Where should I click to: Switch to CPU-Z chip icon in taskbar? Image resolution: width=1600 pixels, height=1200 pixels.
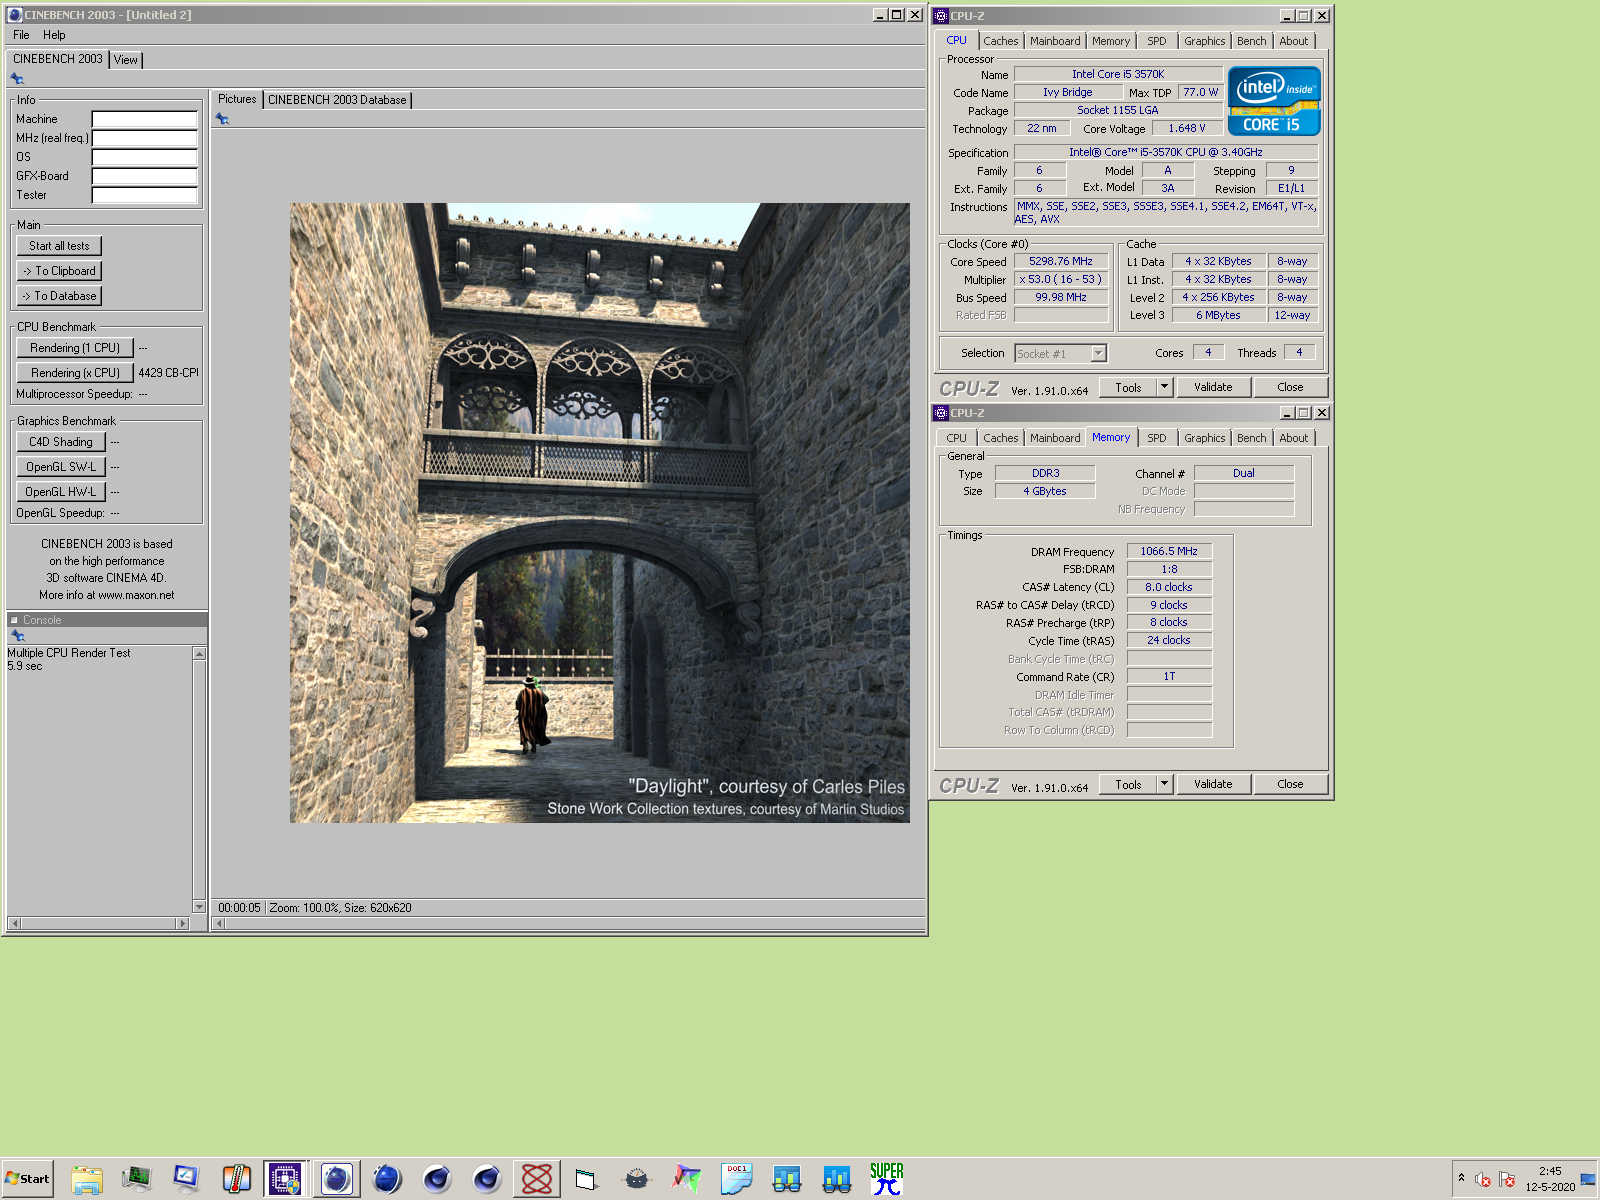[x=285, y=1179]
